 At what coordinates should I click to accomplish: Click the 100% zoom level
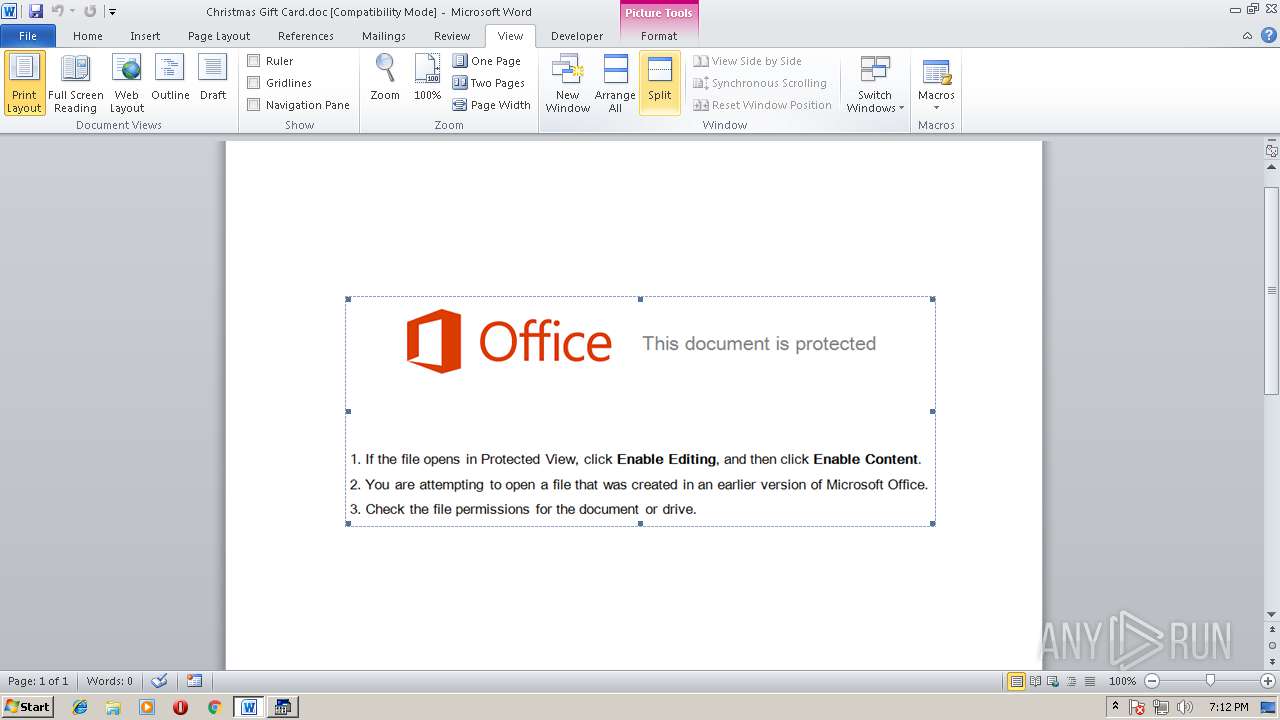[x=1122, y=681]
